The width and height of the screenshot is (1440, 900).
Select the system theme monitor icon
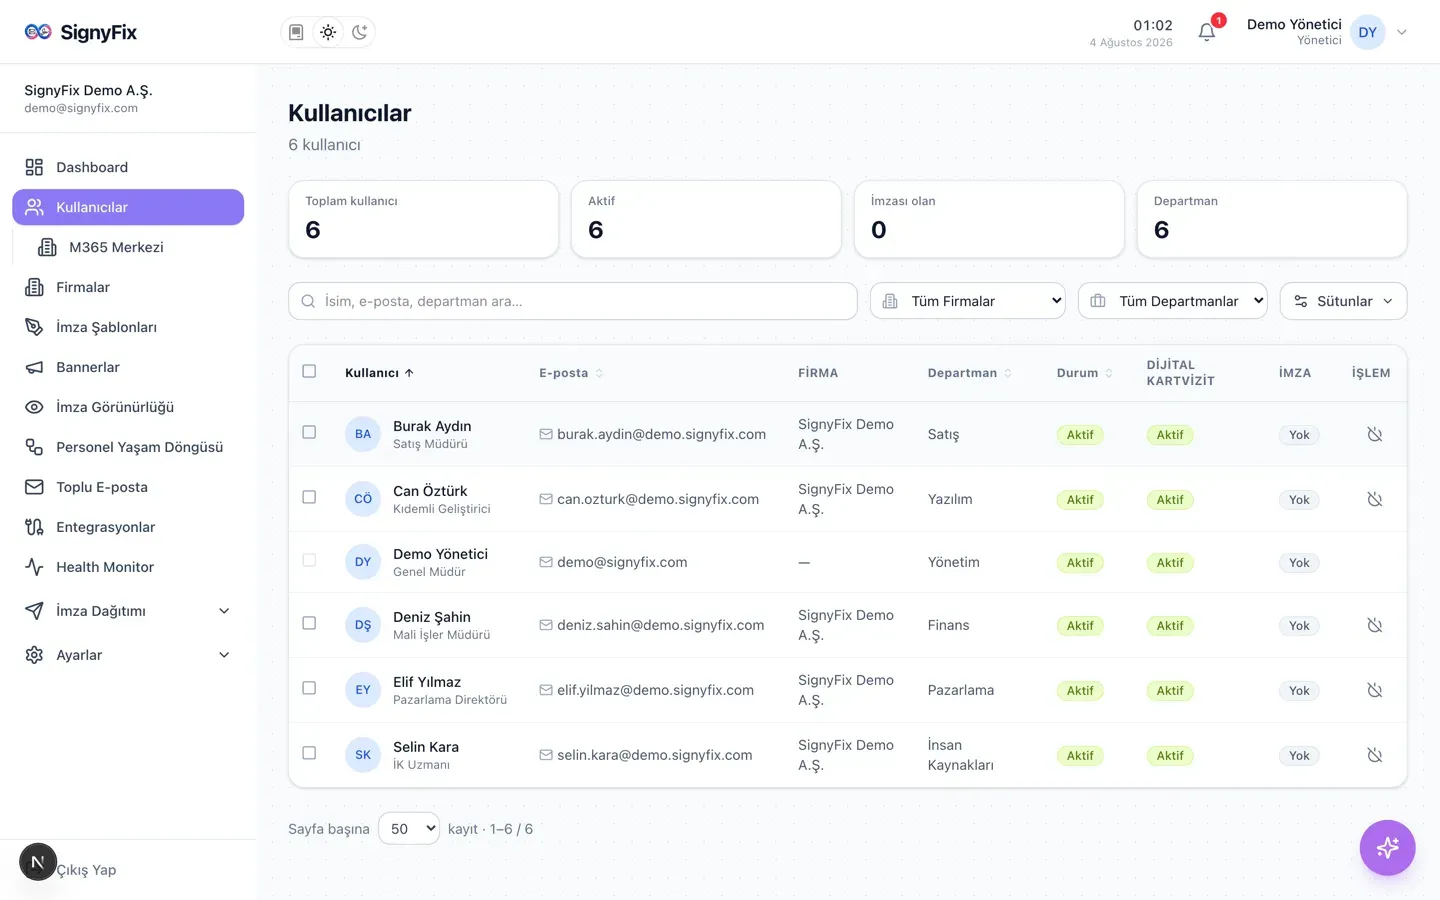296,32
